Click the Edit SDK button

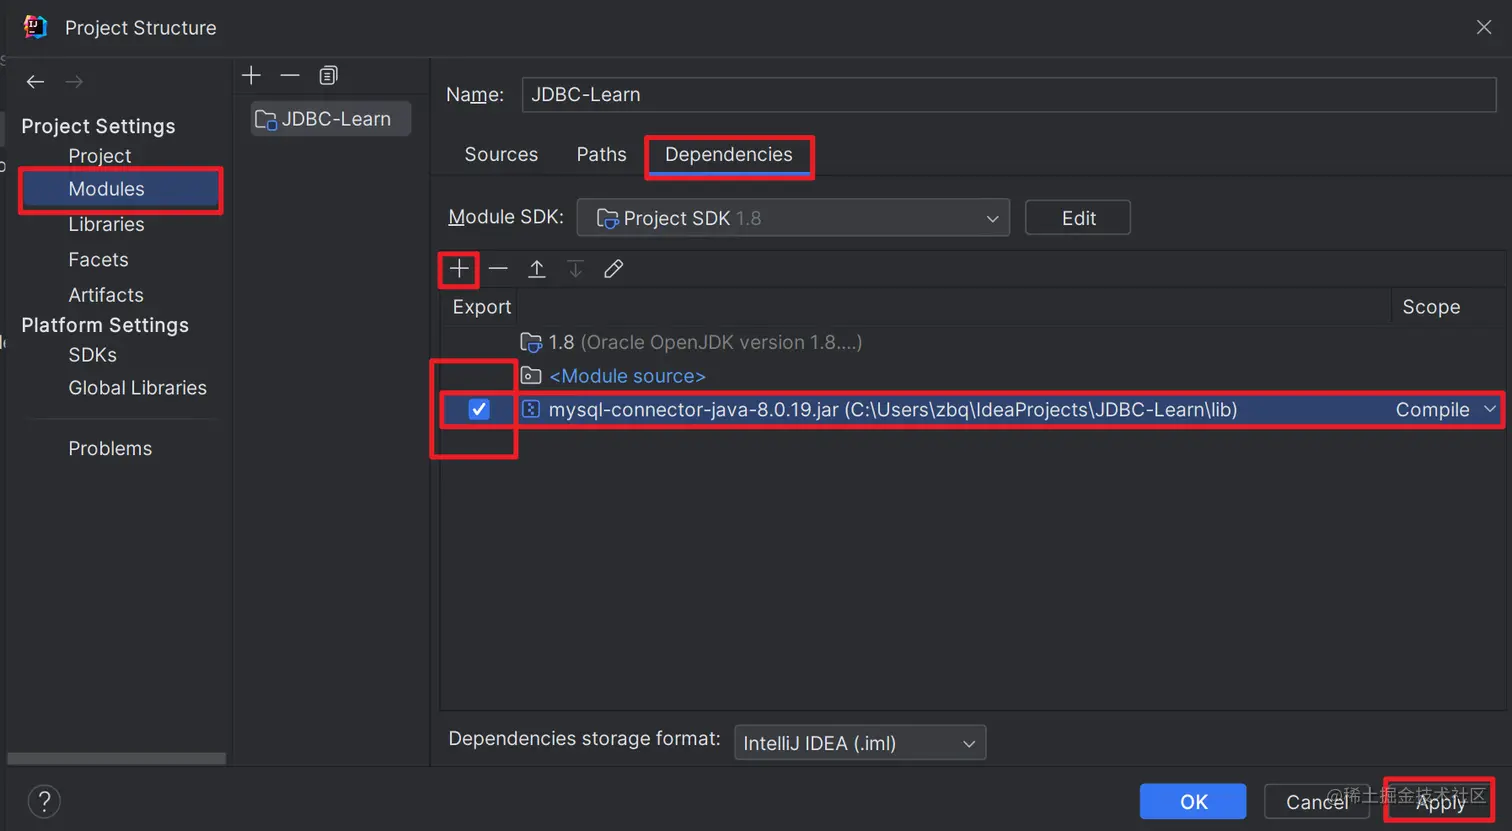(x=1078, y=218)
